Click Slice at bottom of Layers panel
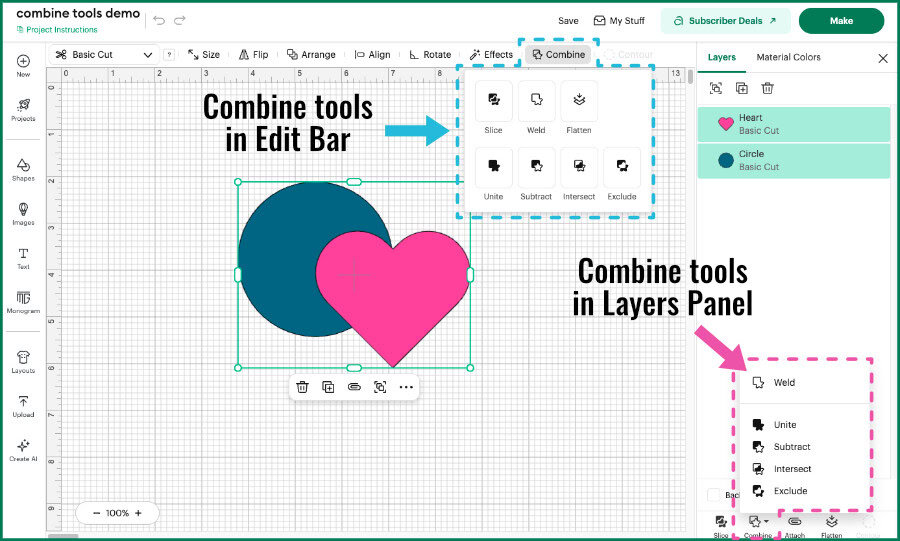The height and width of the screenshot is (541, 900). (x=721, y=526)
